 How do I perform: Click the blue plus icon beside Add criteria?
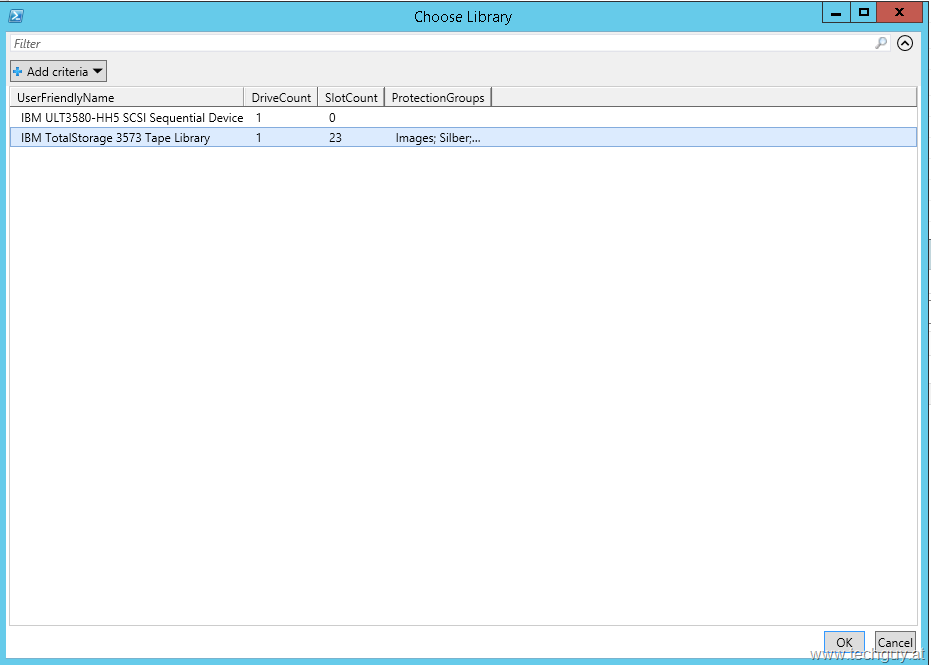(x=18, y=72)
